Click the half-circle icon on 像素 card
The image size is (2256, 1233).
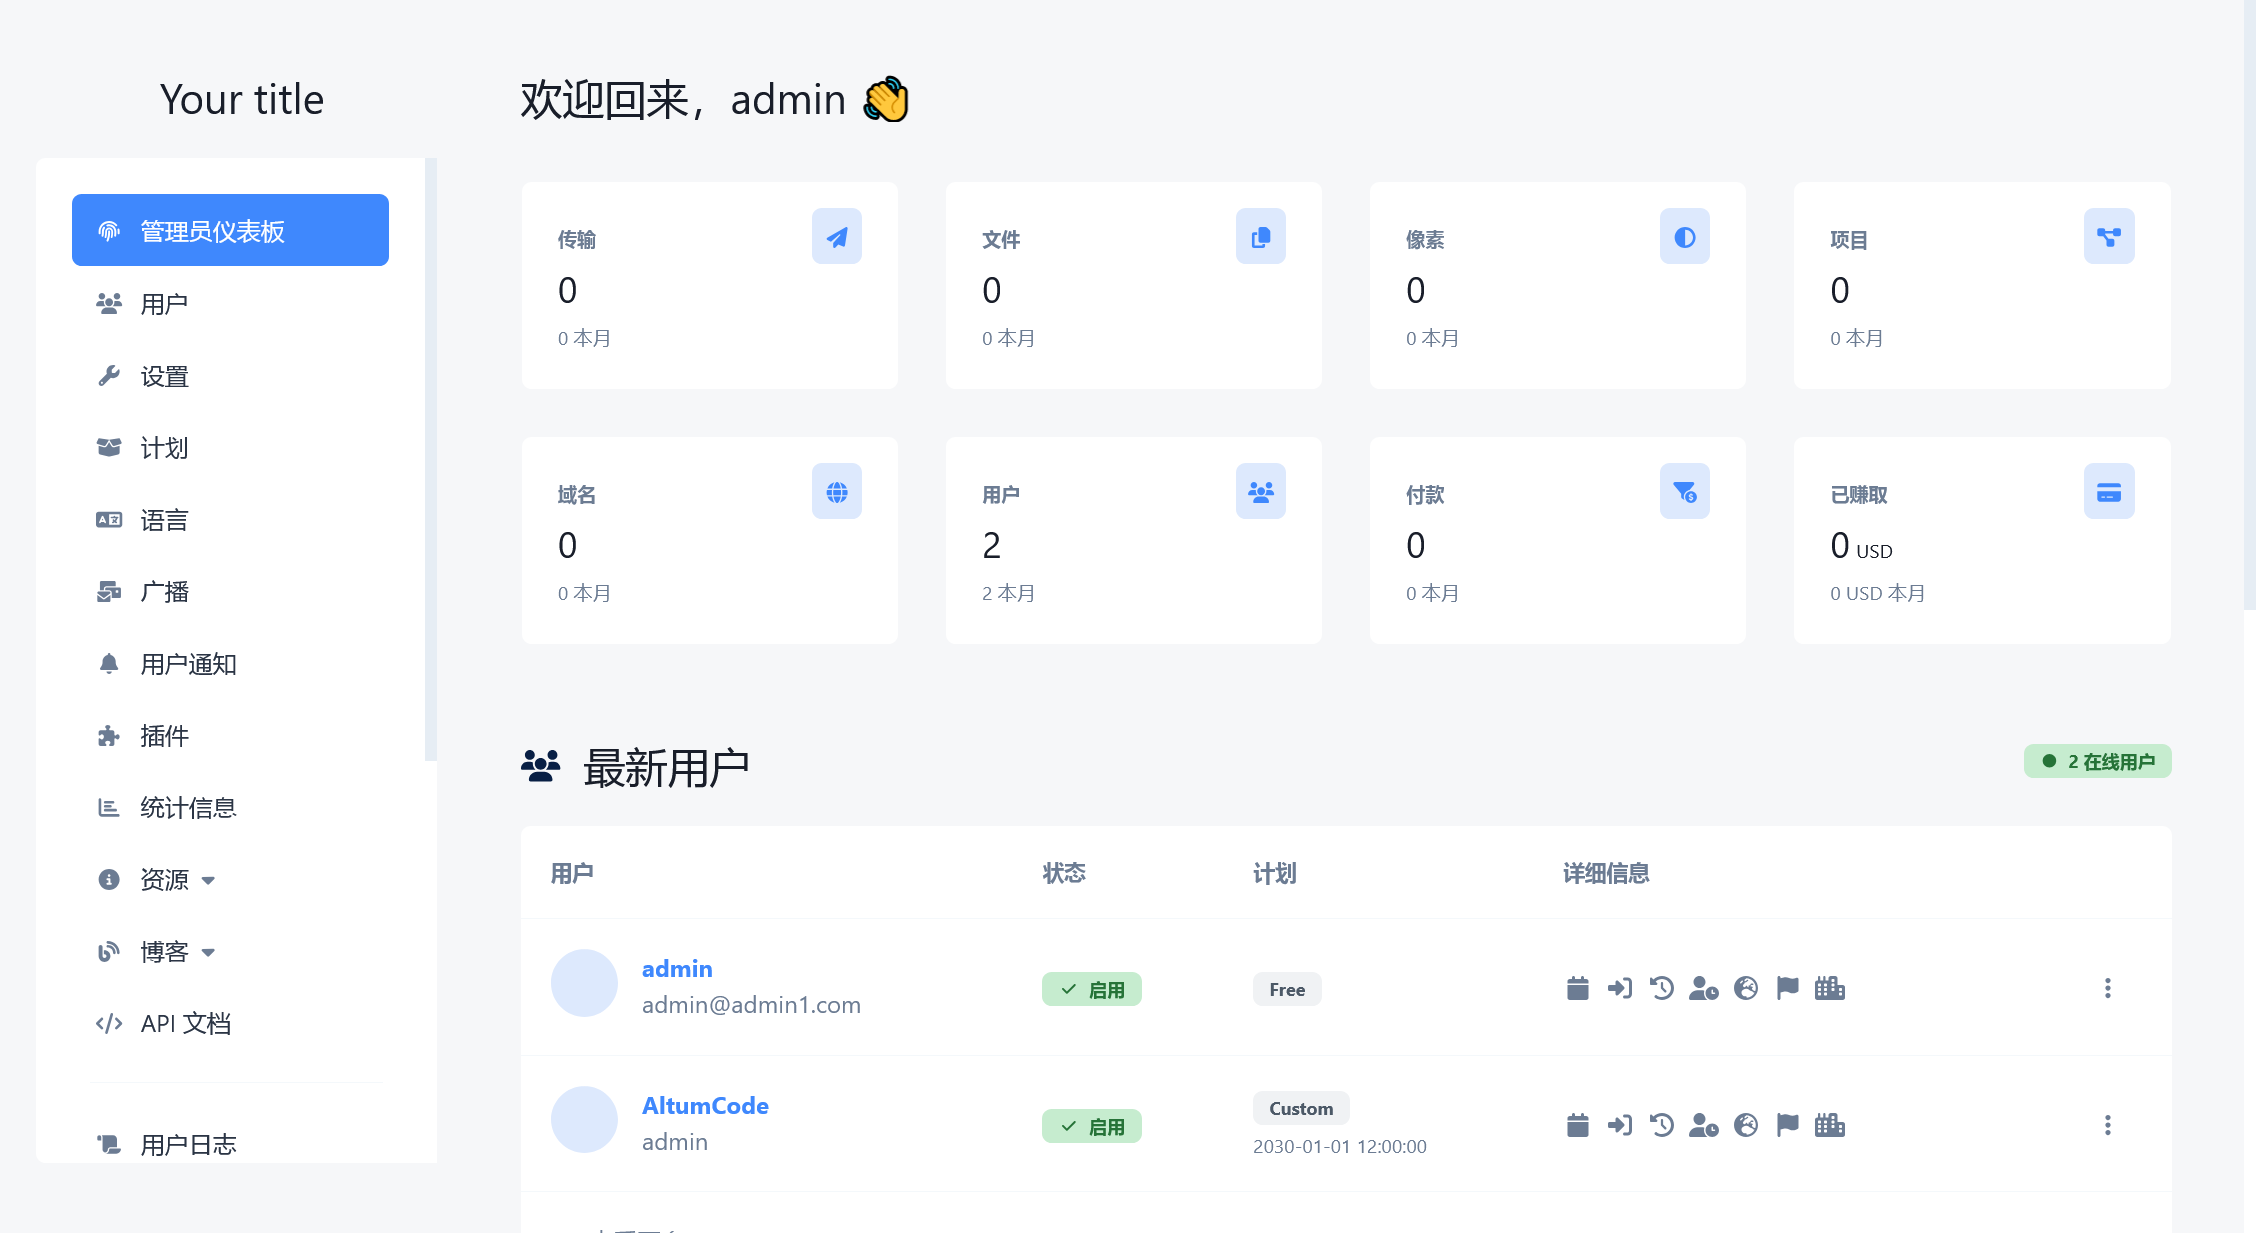click(1684, 237)
